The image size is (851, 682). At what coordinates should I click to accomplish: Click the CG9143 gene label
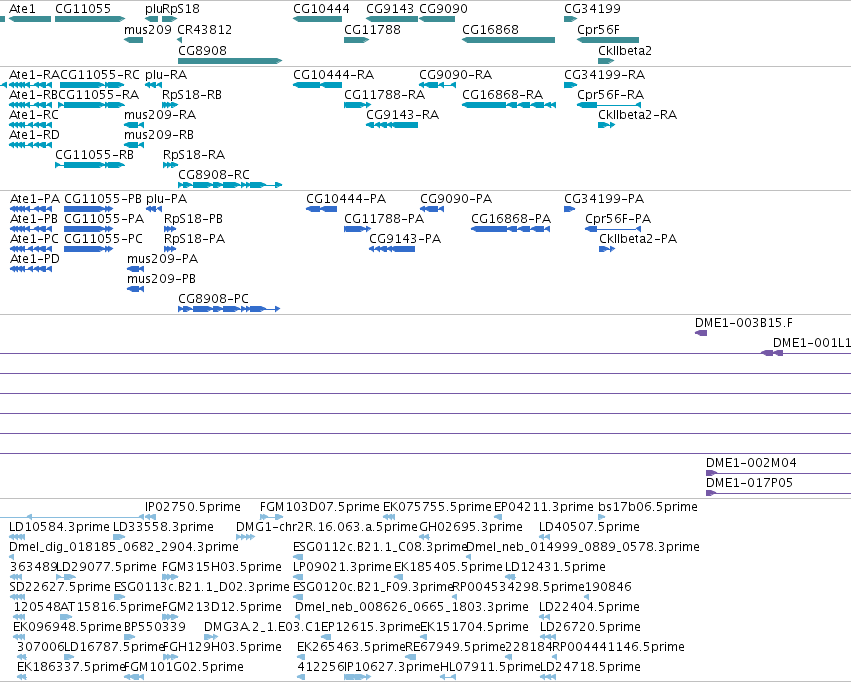(390, 9)
